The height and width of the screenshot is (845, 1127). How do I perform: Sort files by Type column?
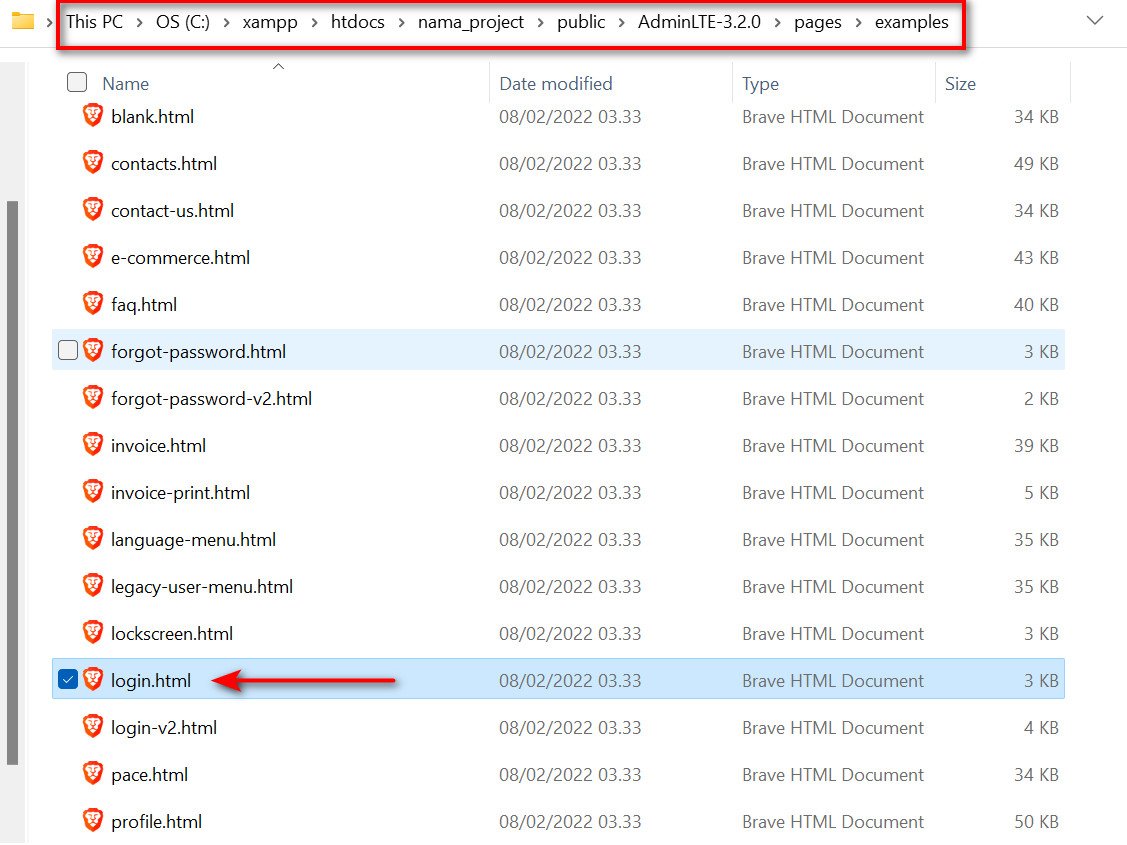coord(760,84)
